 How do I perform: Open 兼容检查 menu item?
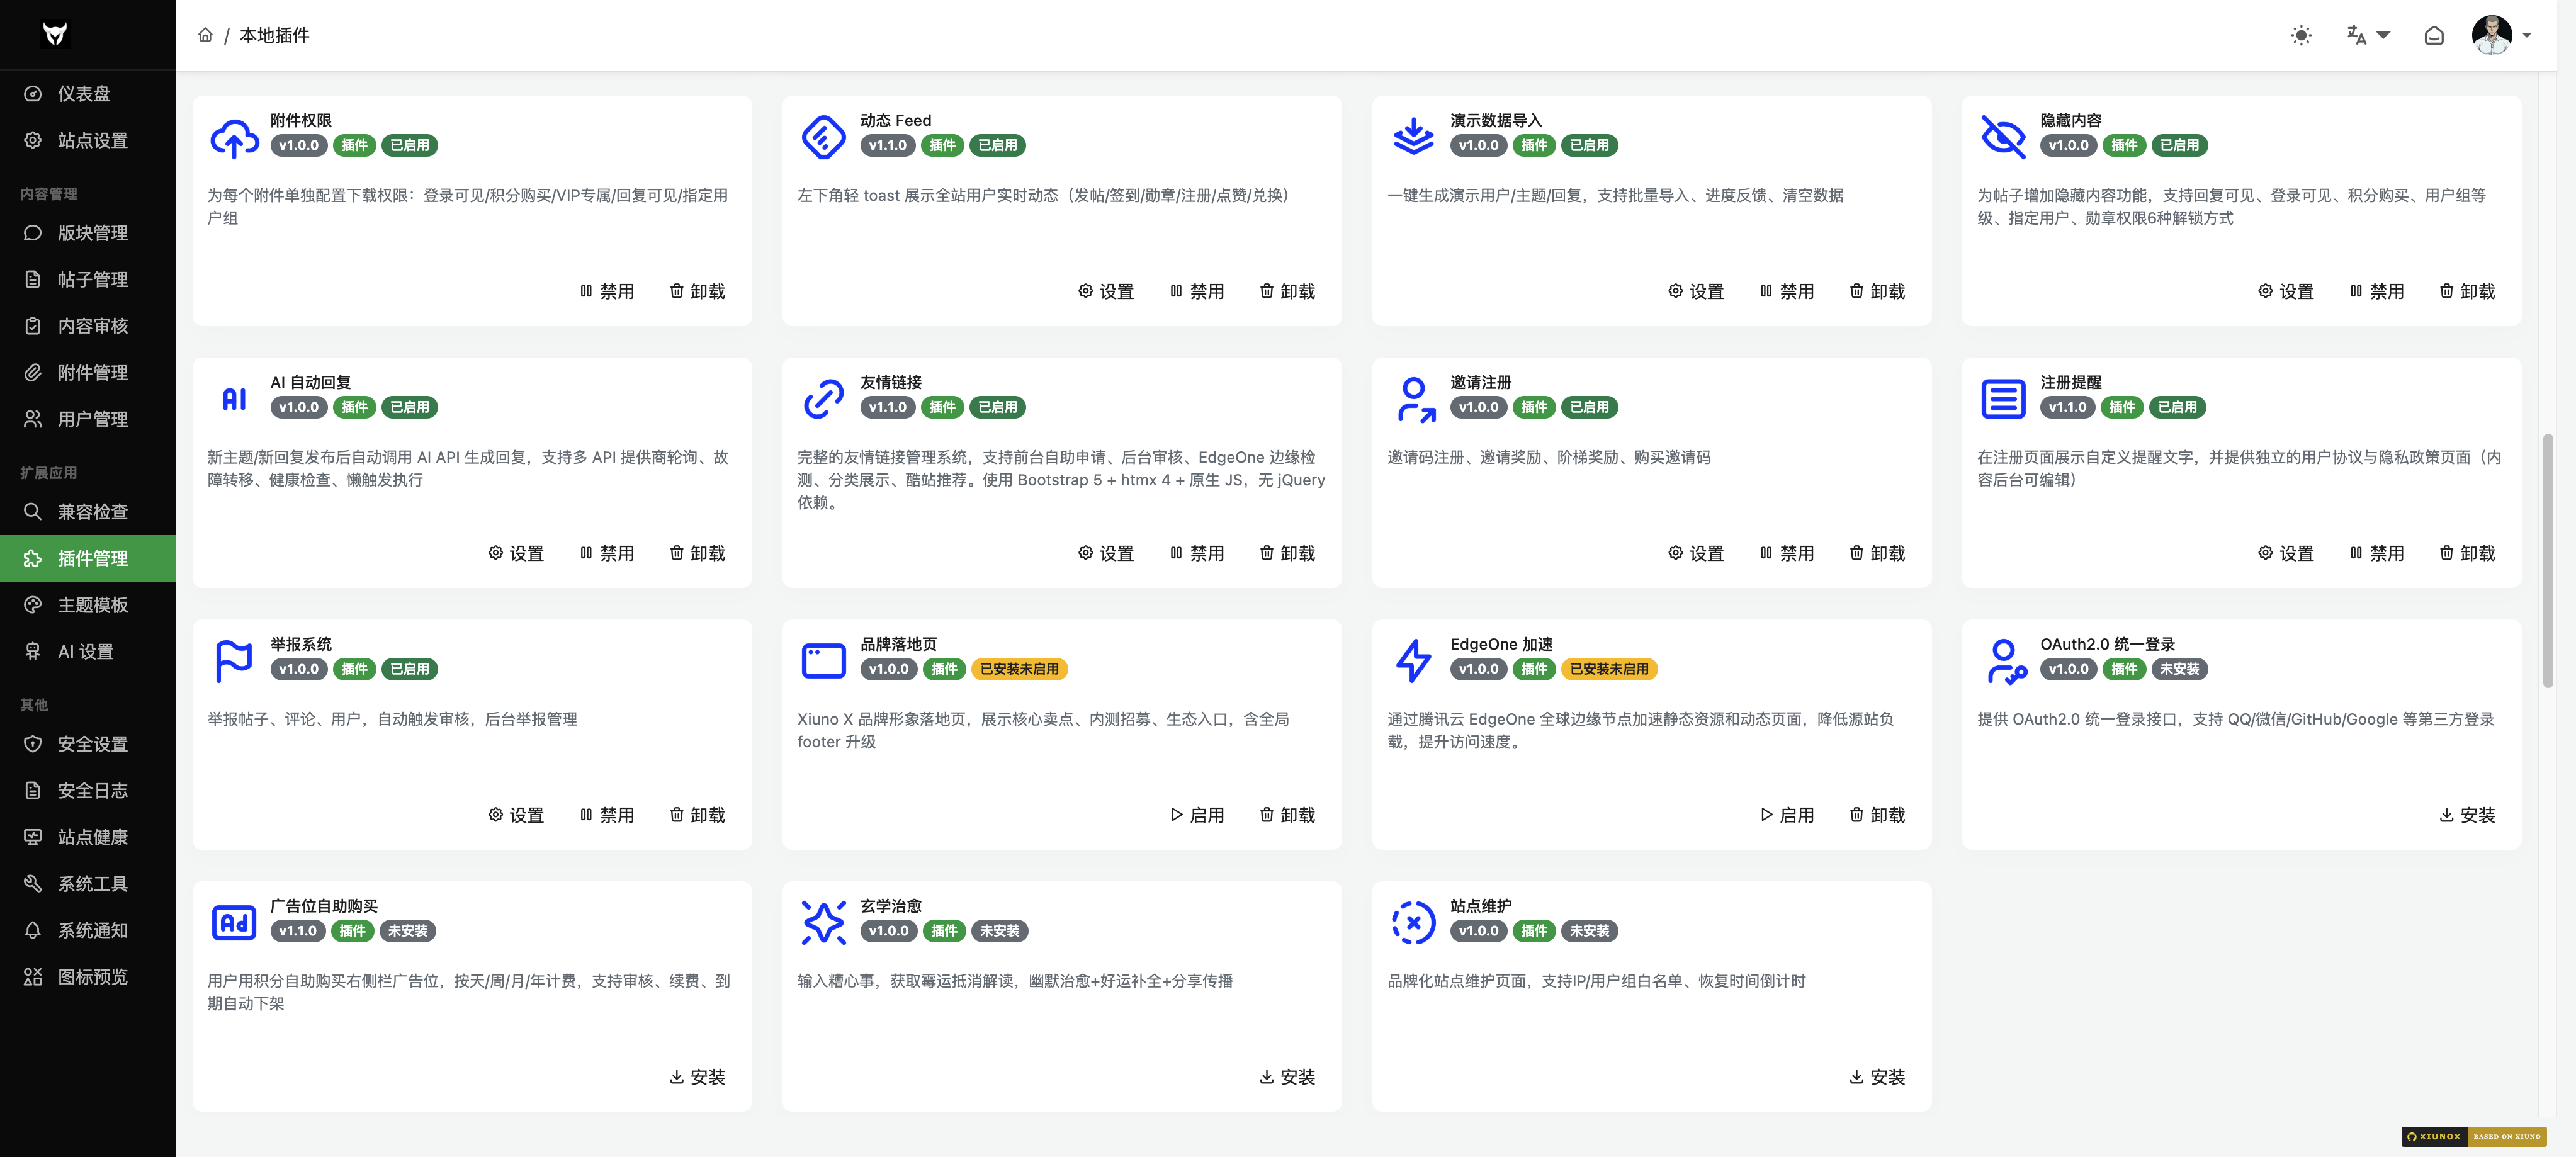click(x=88, y=512)
